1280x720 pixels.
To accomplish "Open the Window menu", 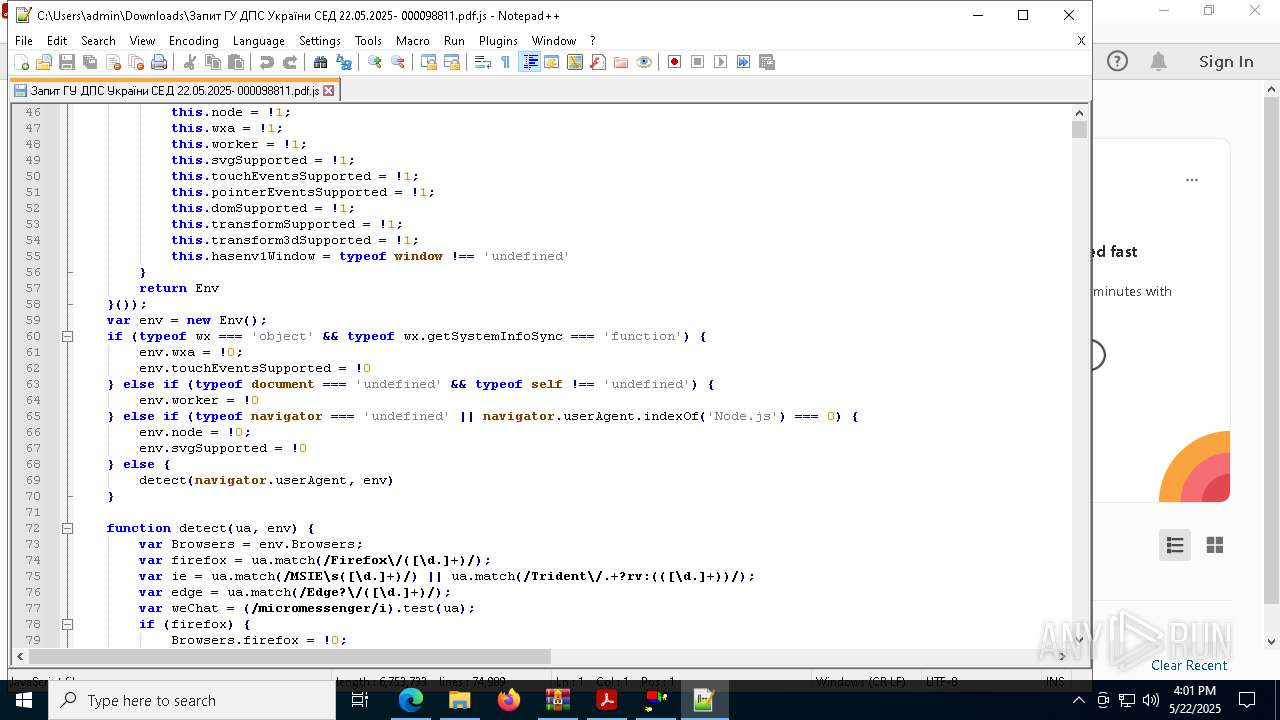I will 554,41.
